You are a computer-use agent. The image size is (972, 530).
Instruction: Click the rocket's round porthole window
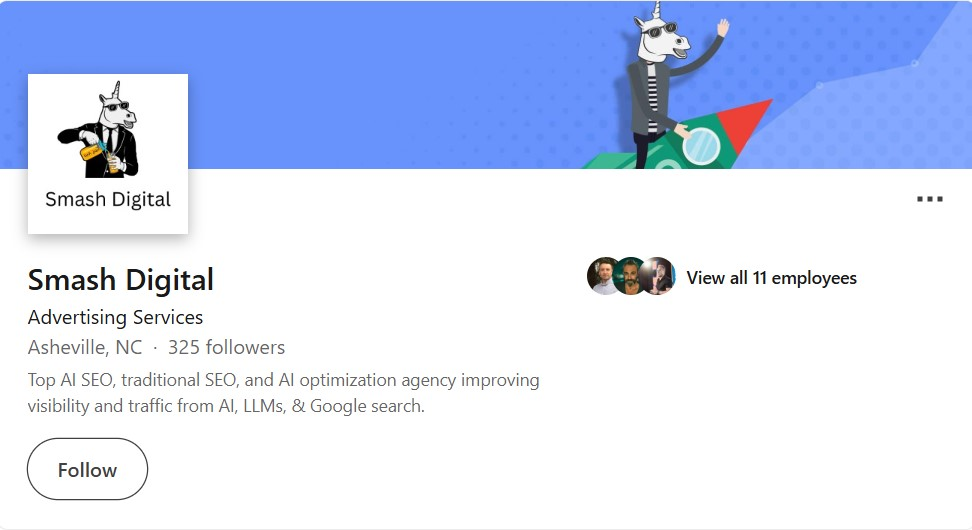pos(701,146)
